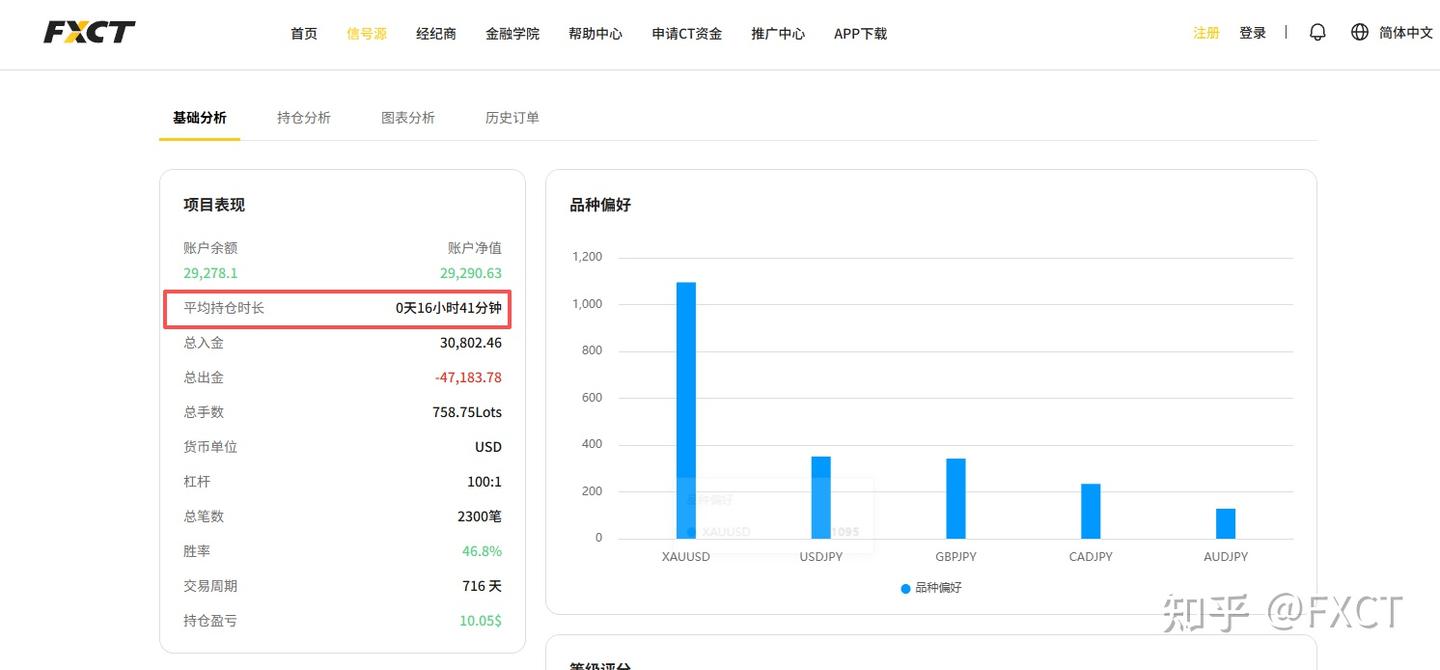The height and width of the screenshot is (670, 1440).
Task: Click the XAUUSD axis label
Action: pos(686,557)
